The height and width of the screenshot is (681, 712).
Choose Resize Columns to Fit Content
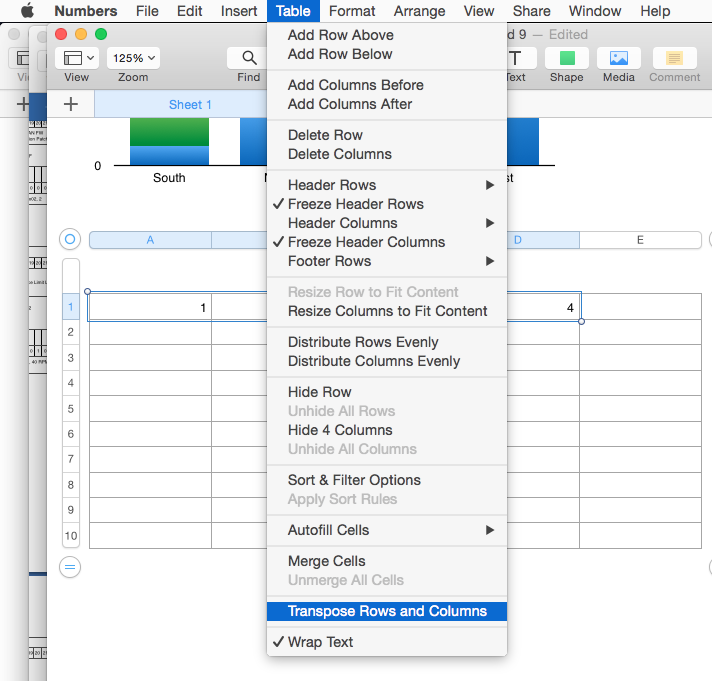point(387,311)
